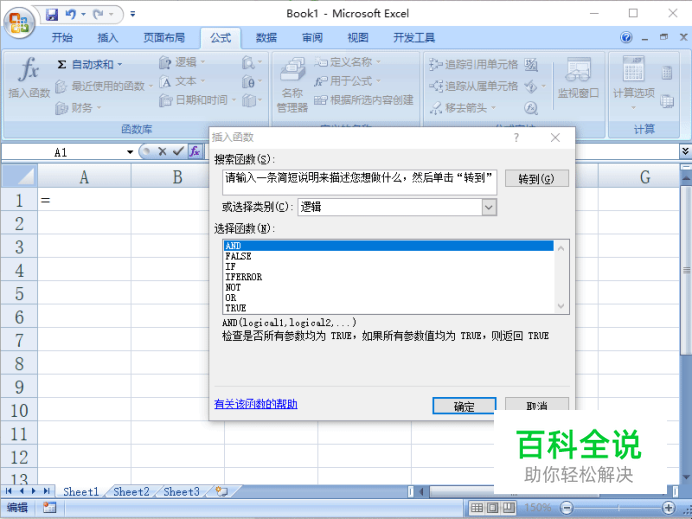Screen dimensions: 692x519
Task: Open 名称管理器 icon
Action: click(292, 85)
